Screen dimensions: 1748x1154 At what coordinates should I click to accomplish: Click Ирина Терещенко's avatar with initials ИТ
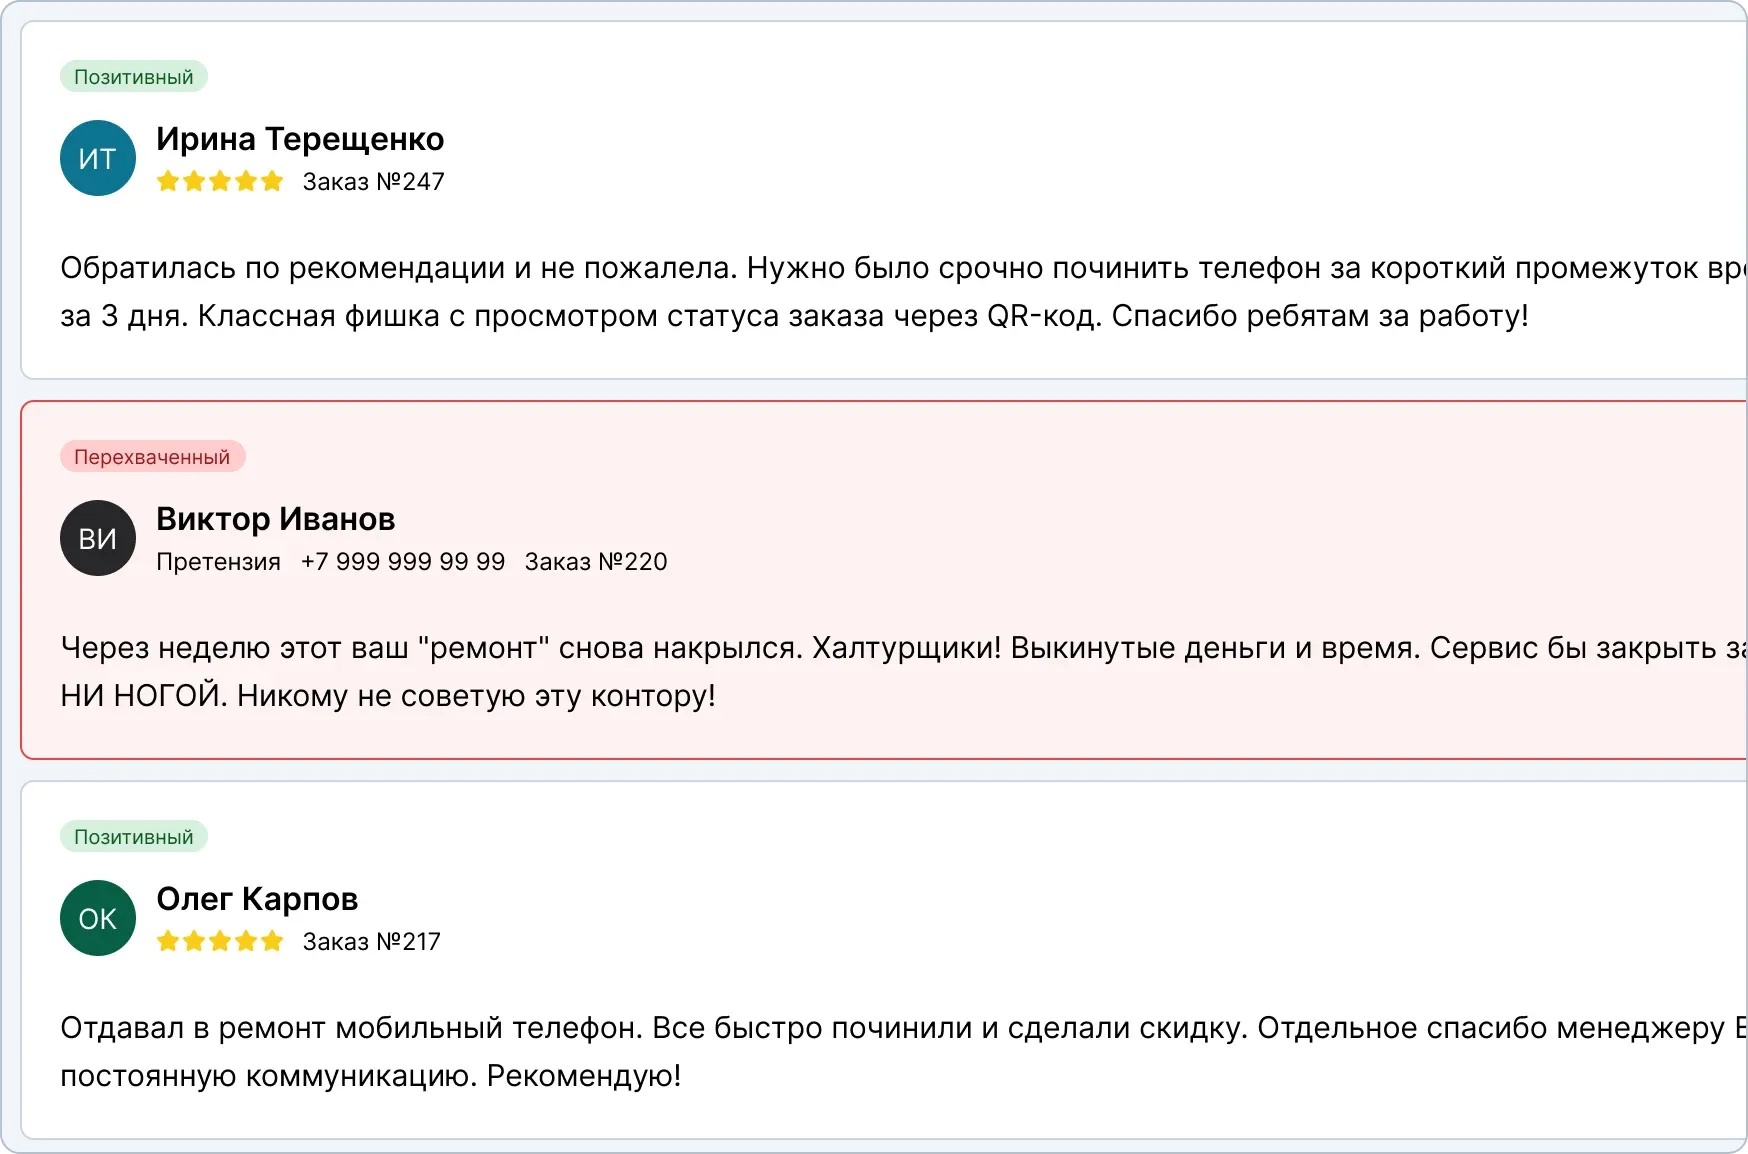97,157
